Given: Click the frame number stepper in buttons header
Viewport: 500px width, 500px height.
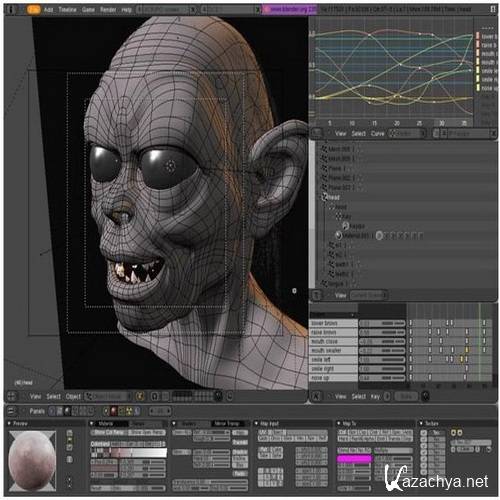Looking at the screenshot, I should [x=160, y=411].
